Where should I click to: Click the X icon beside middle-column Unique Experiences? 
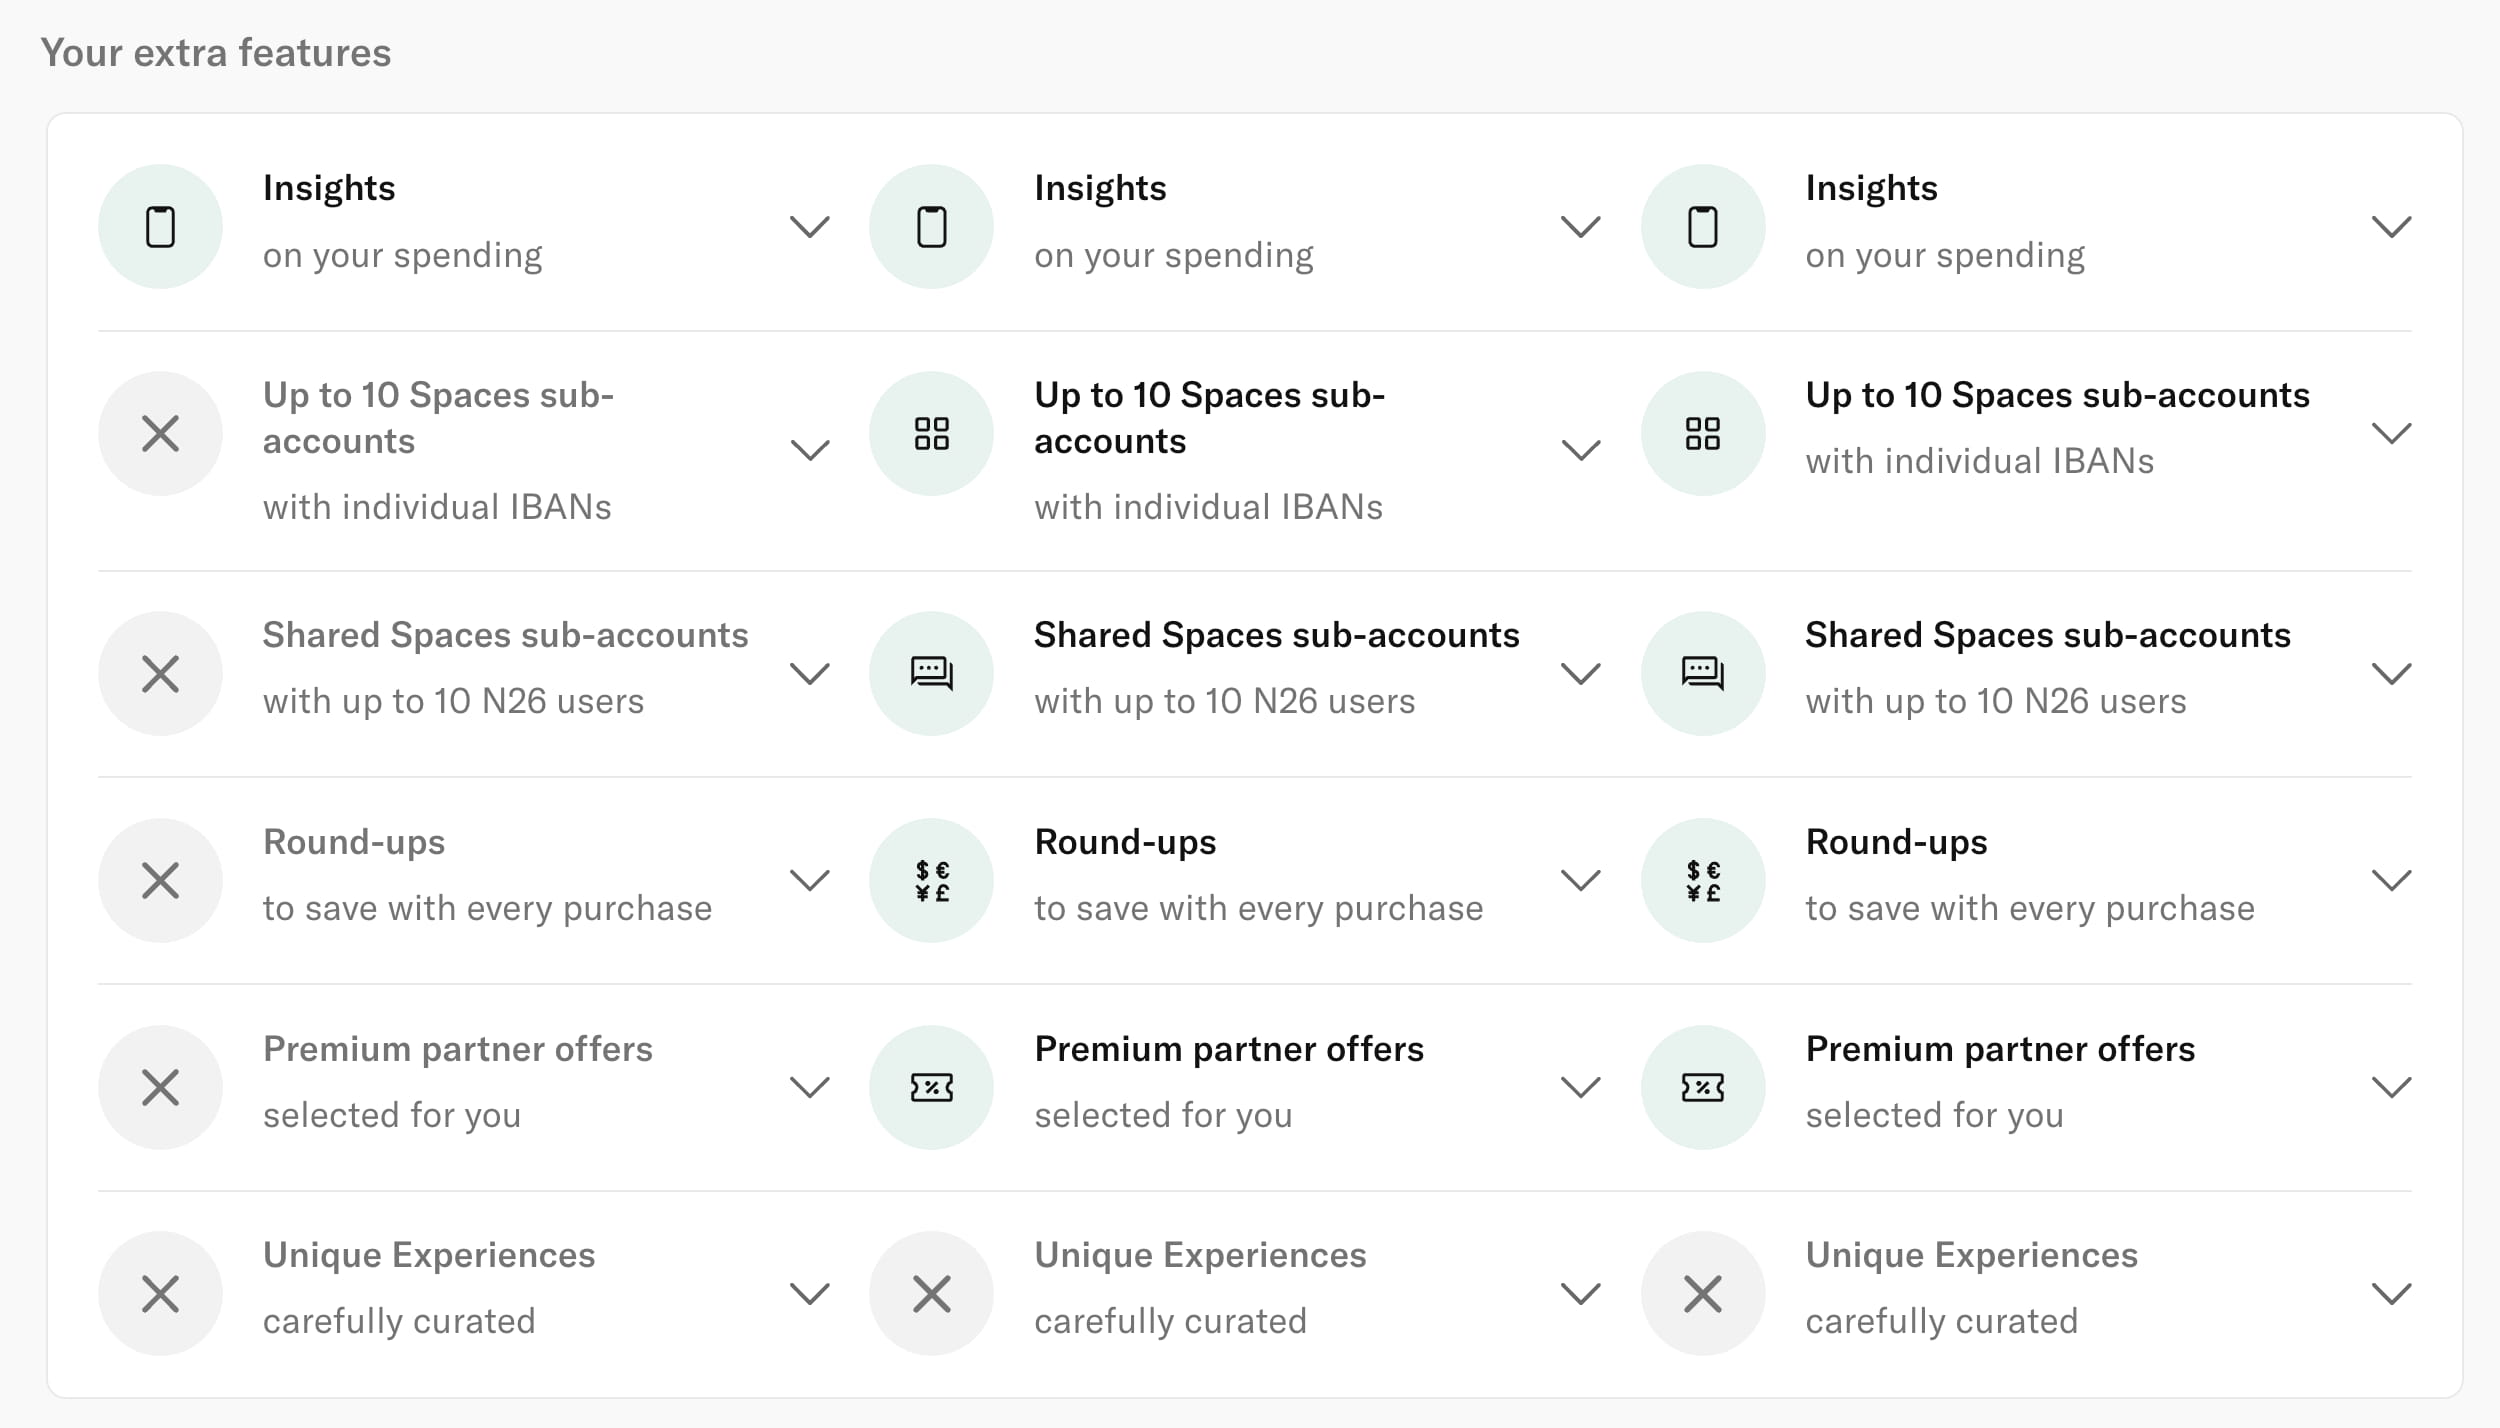931,1294
